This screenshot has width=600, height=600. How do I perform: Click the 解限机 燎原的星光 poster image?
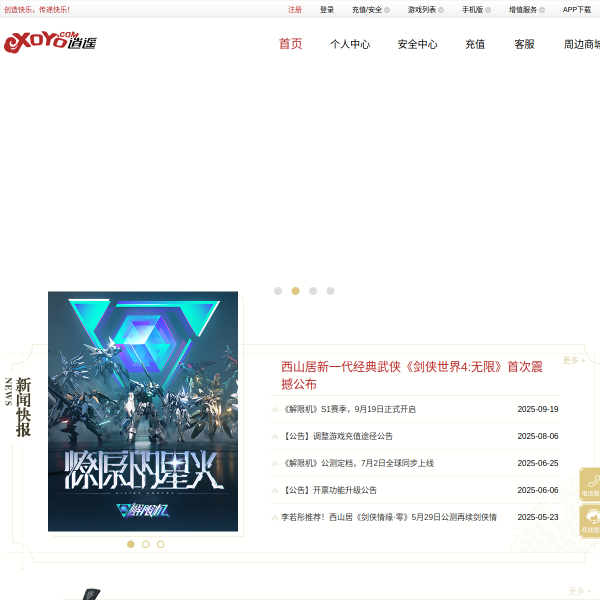(x=143, y=411)
